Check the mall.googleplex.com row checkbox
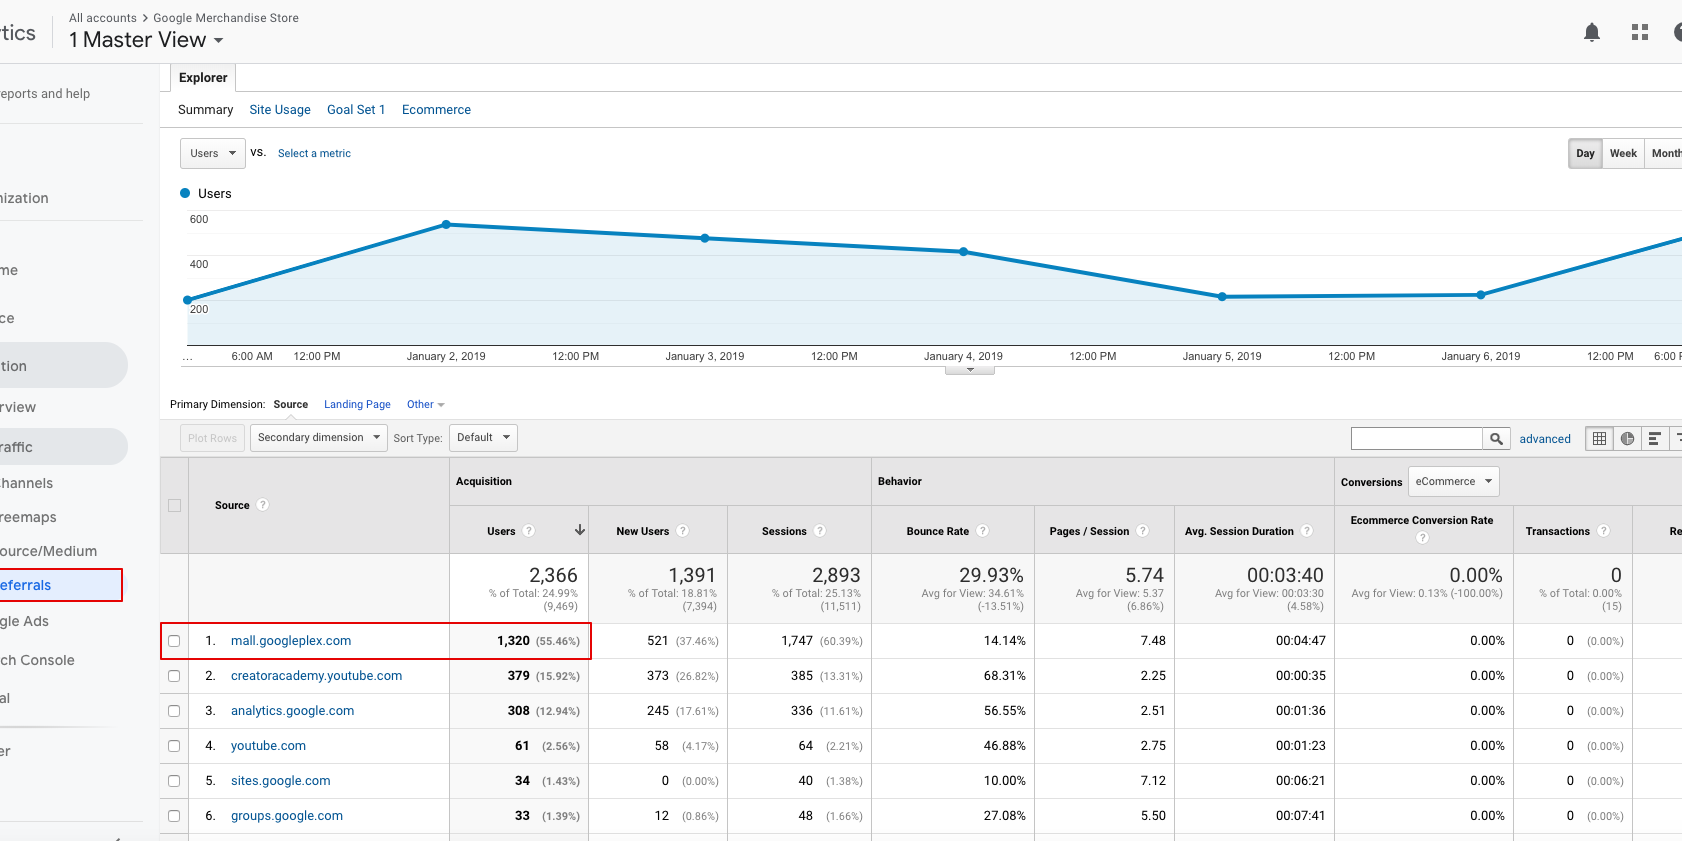Viewport: 1682px width, 841px height. 175,641
